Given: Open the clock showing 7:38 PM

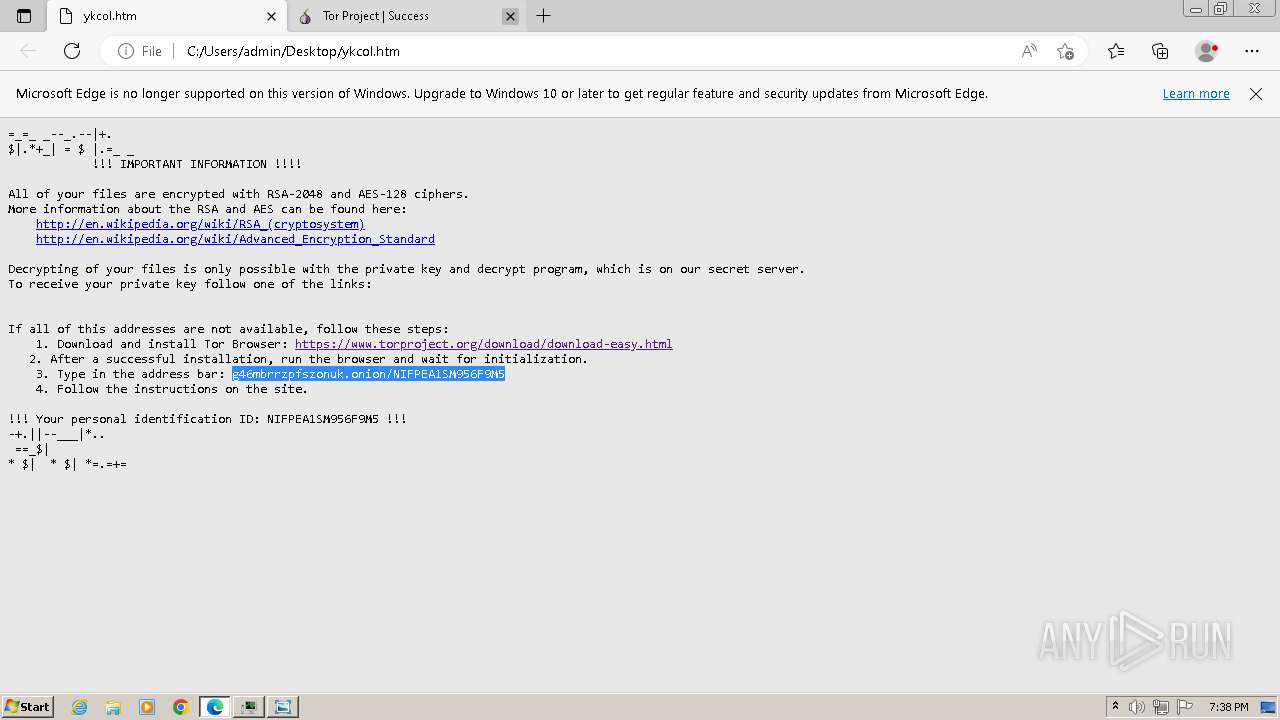Looking at the screenshot, I should 1228,707.
